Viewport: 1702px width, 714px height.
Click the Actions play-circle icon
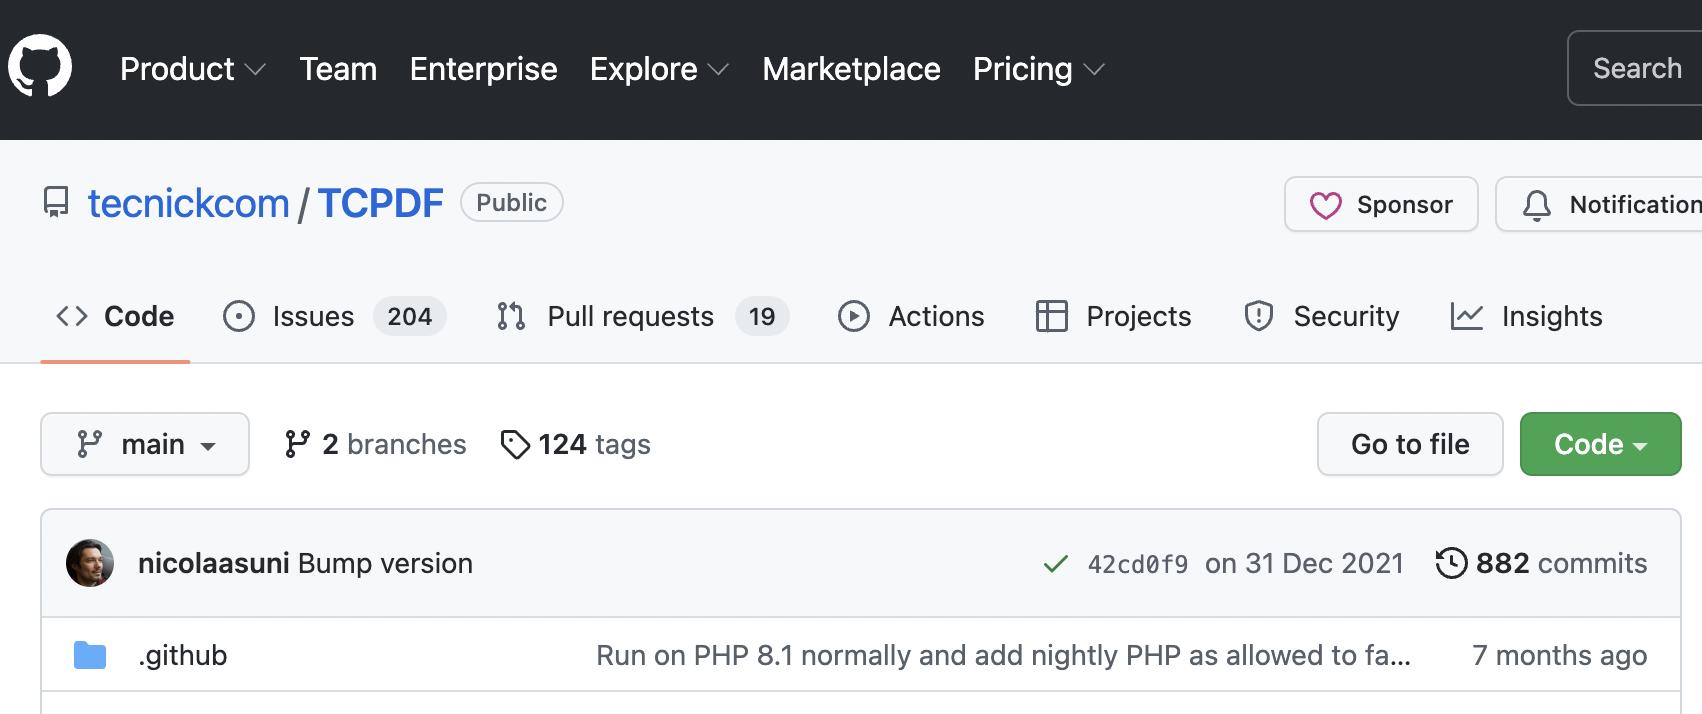tap(853, 316)
